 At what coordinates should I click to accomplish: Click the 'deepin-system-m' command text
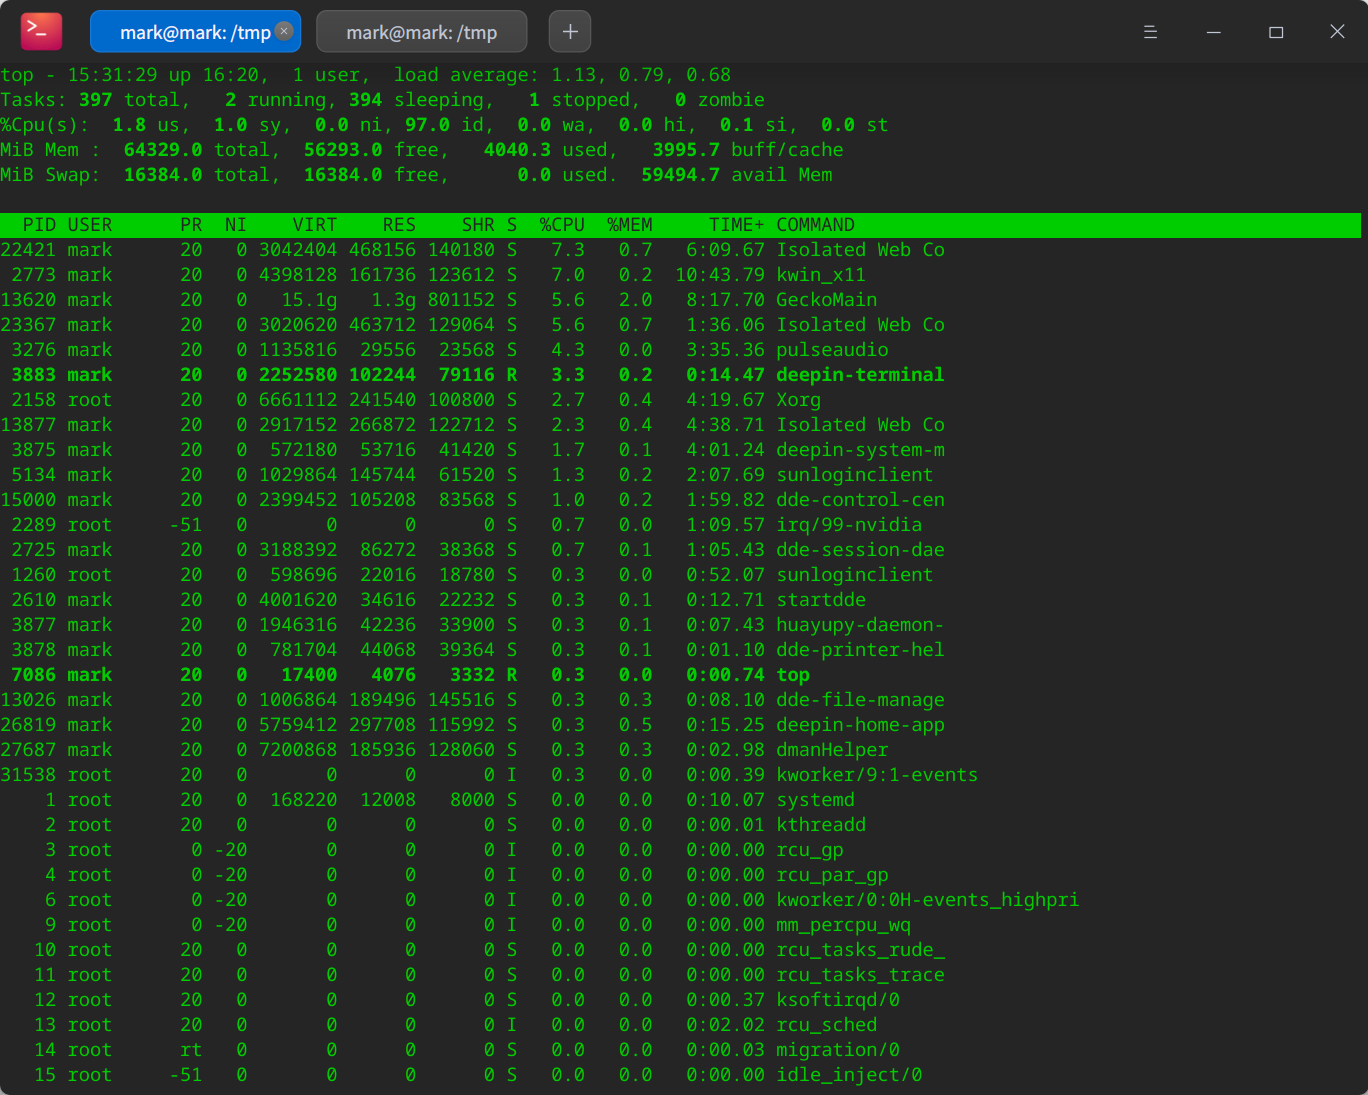click(860, 450)
